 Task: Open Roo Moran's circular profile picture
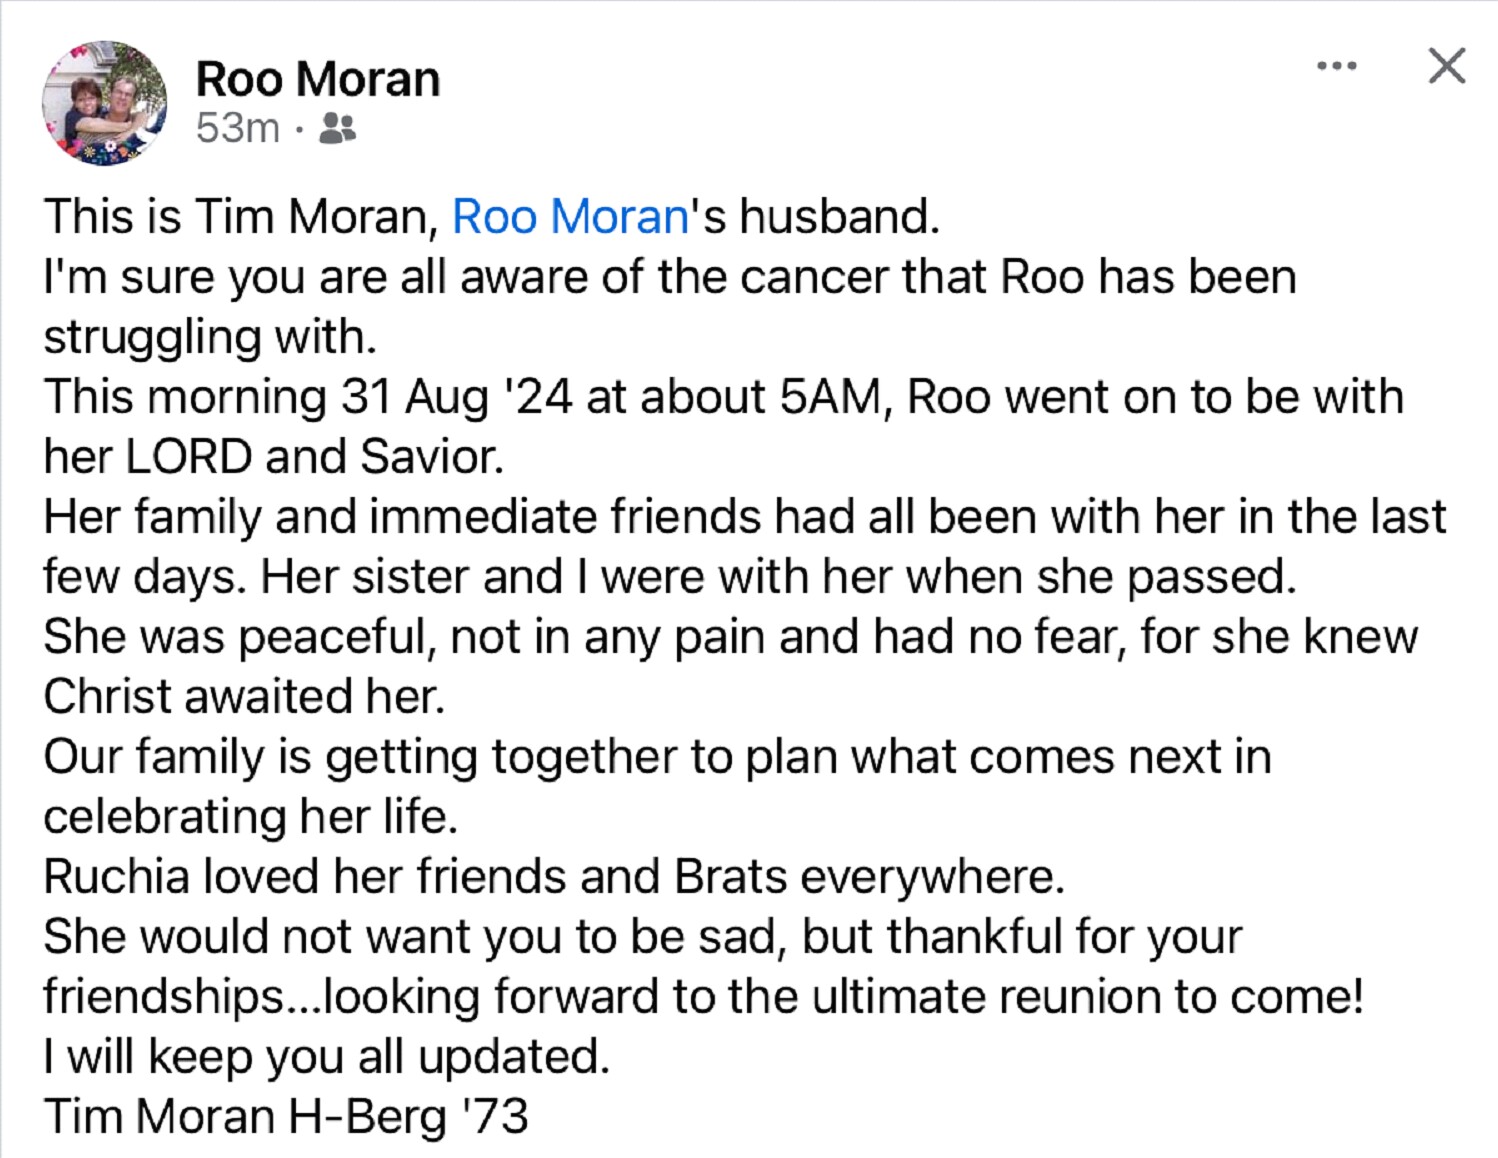(x=104, y=103)
